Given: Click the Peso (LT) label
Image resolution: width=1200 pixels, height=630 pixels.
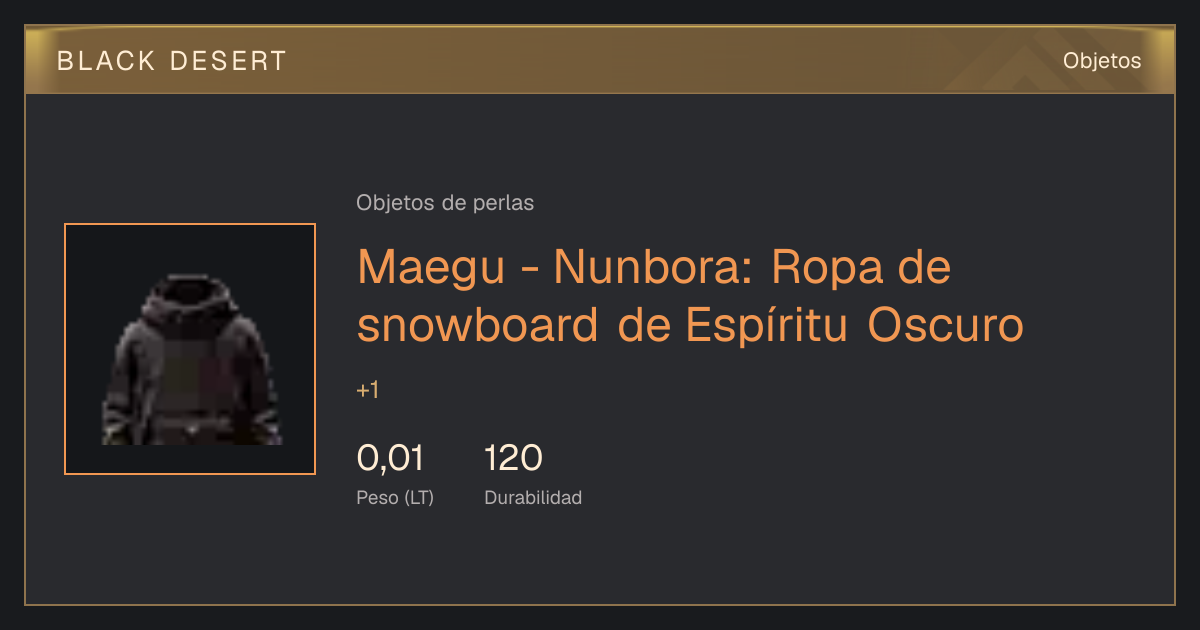Looking at the screenshot, I should coord(395,498).
